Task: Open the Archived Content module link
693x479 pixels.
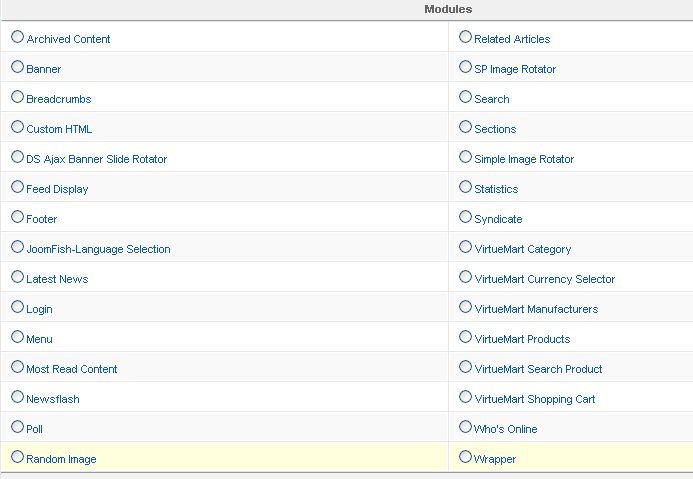Action: coord(68,39)
